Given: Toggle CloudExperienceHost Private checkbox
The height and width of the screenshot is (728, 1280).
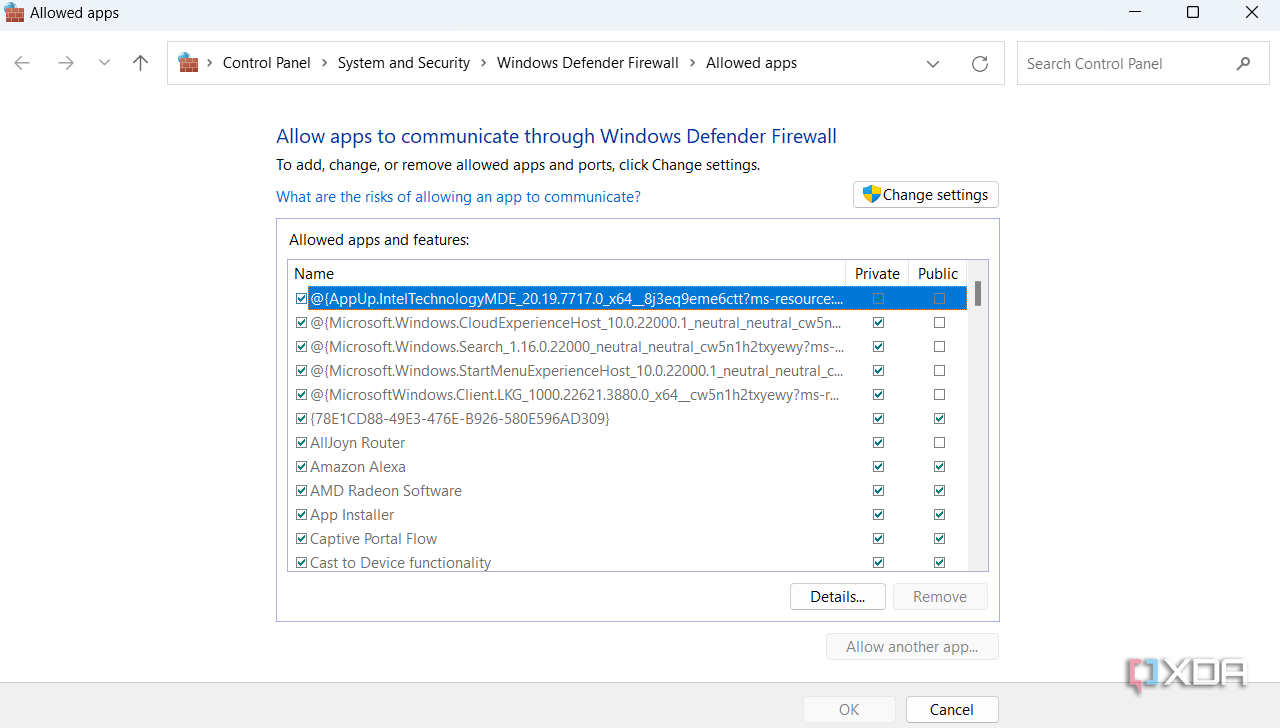Looking at the screenshot, I should point(878,323).
